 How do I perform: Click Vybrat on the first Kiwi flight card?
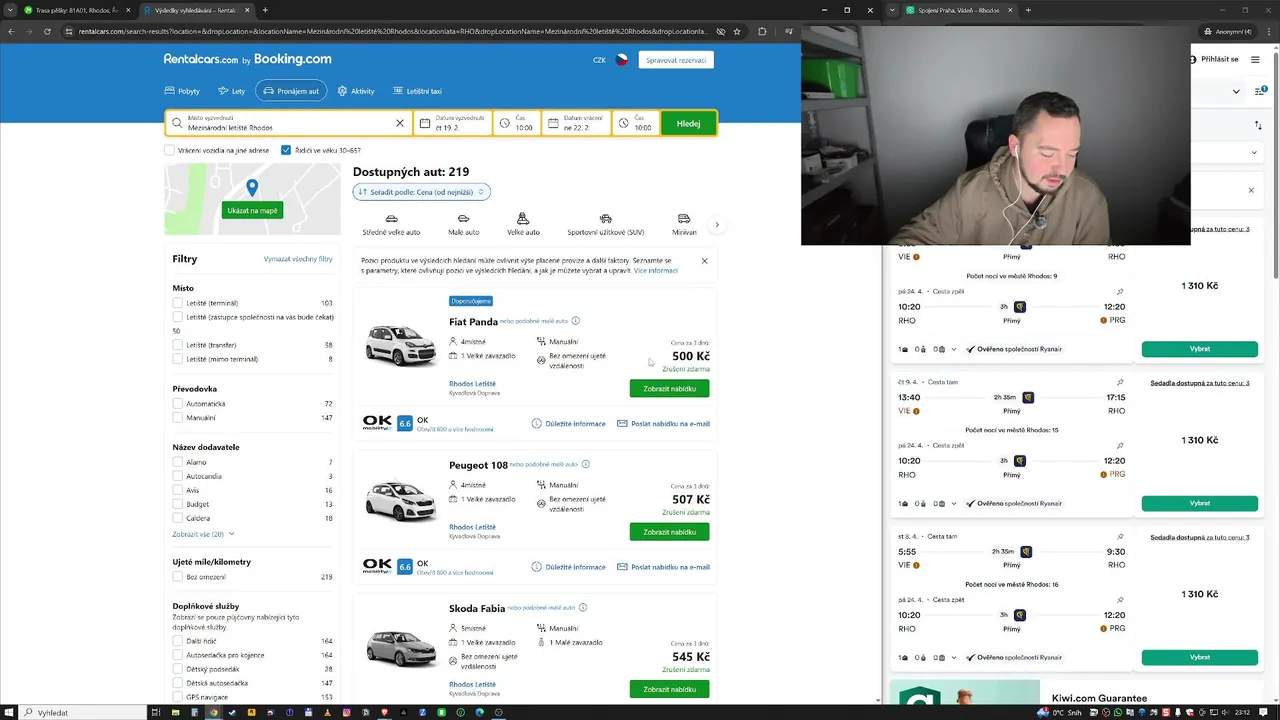[1199, 349]
